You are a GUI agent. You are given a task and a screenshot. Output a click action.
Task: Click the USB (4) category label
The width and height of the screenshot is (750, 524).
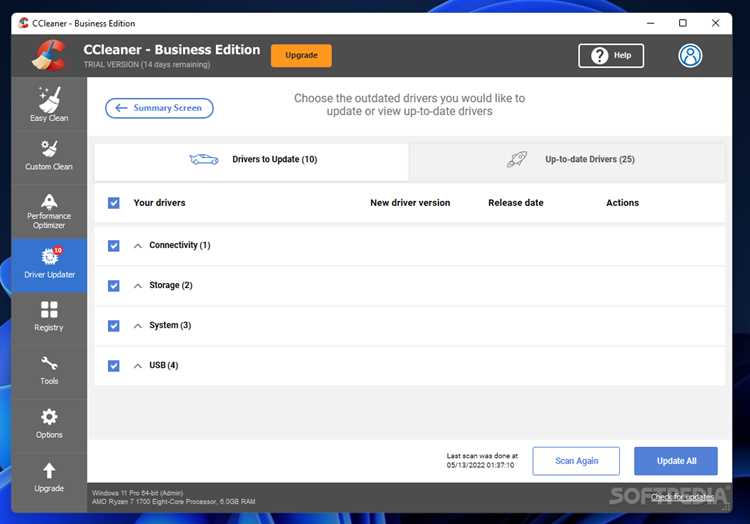pos(164,365)
